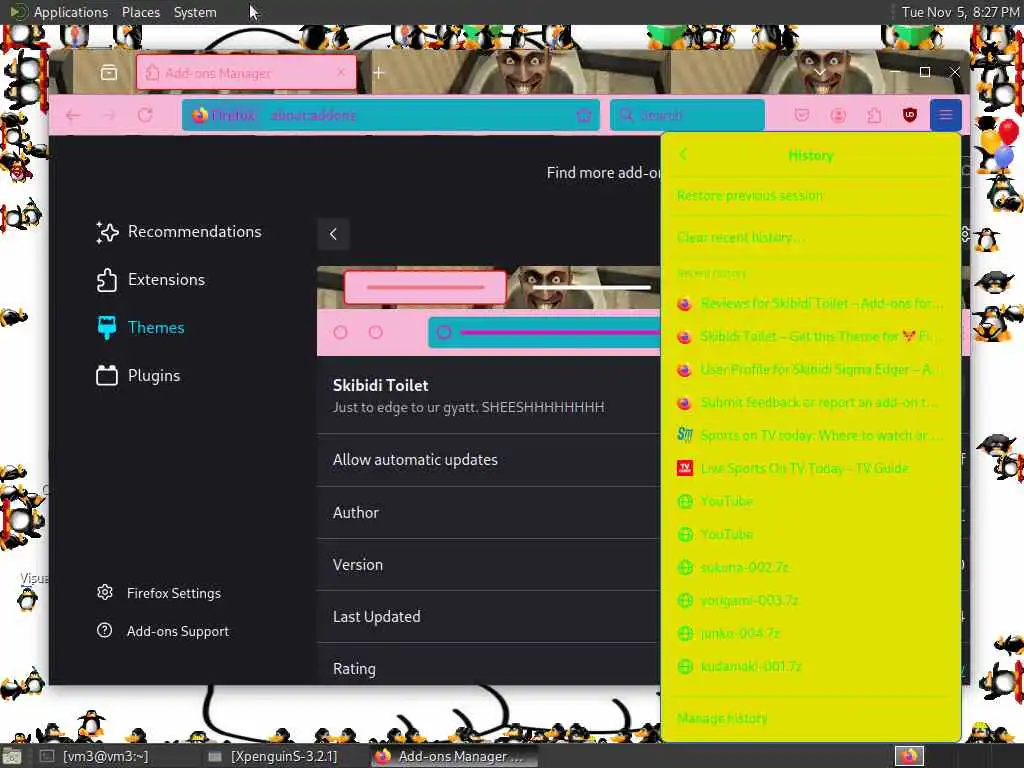Click Restore previous session

(x=810, y=195)
